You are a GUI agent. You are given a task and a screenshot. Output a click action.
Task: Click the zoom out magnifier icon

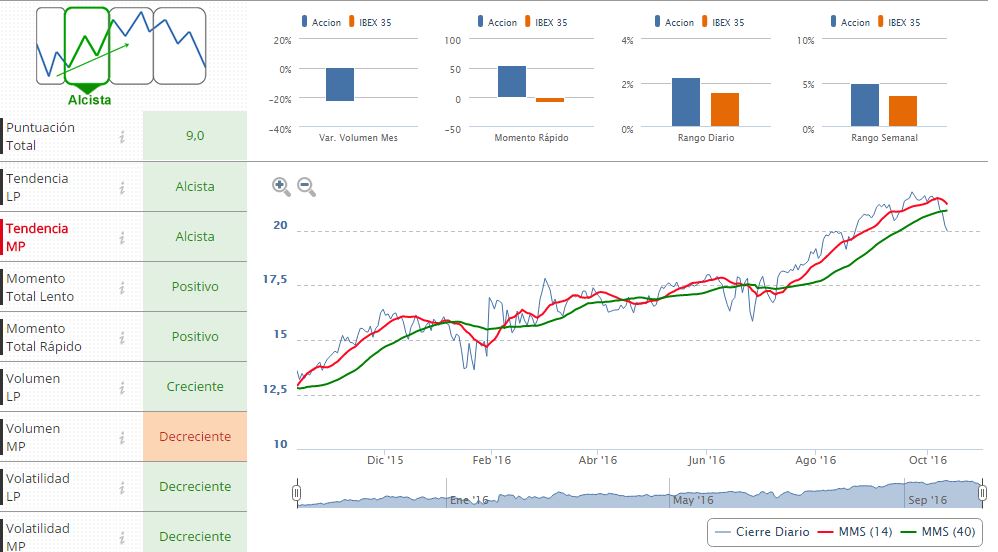[306, 186]
